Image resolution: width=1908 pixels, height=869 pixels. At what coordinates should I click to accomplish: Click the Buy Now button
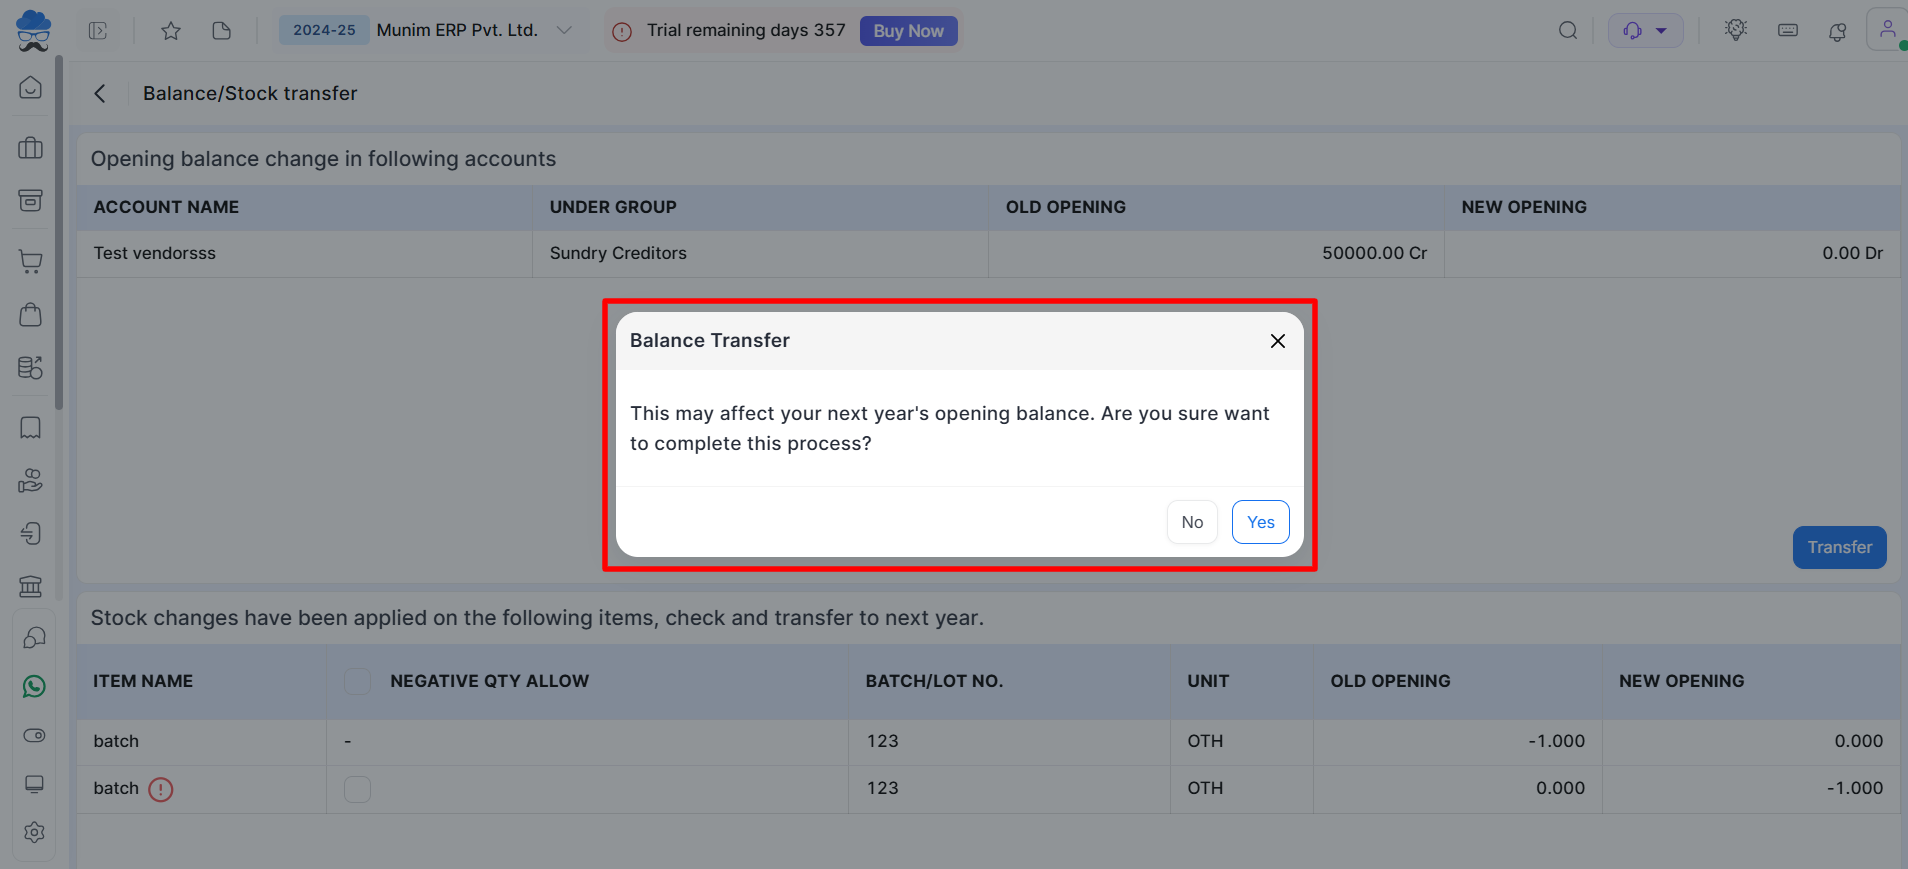[908, 31]
